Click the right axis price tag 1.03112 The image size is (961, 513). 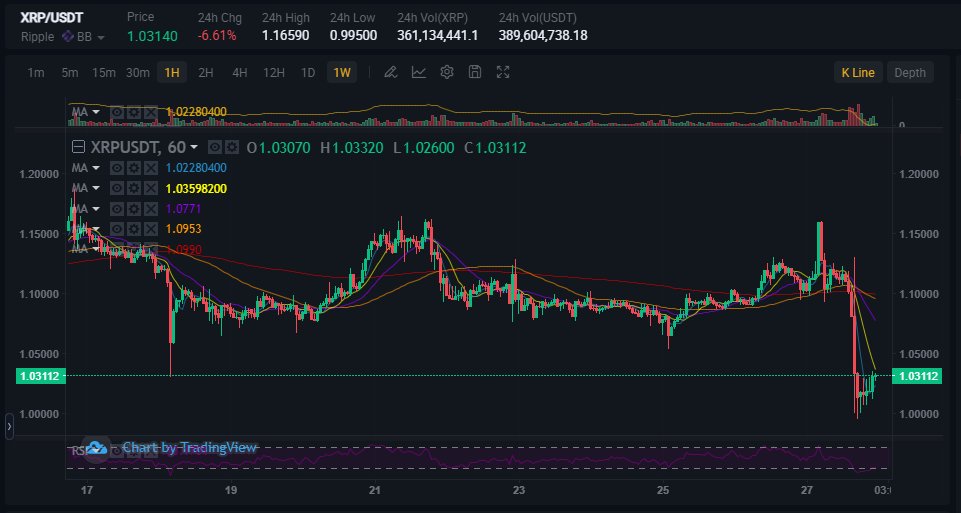point(917,376)
